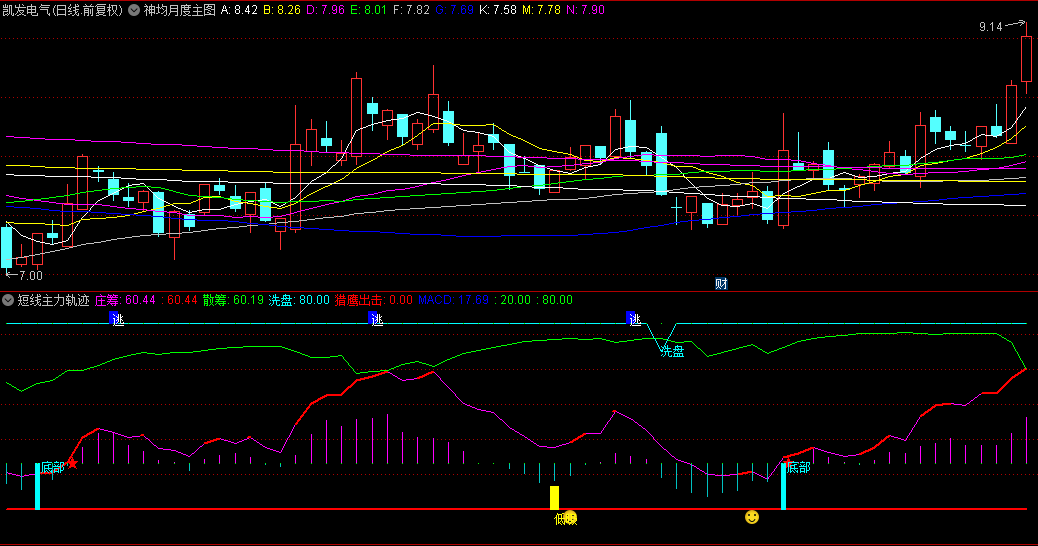Click the 洗盘 label on the green line
Viewport: 1038px width, 546px height.
coord(672,351)
